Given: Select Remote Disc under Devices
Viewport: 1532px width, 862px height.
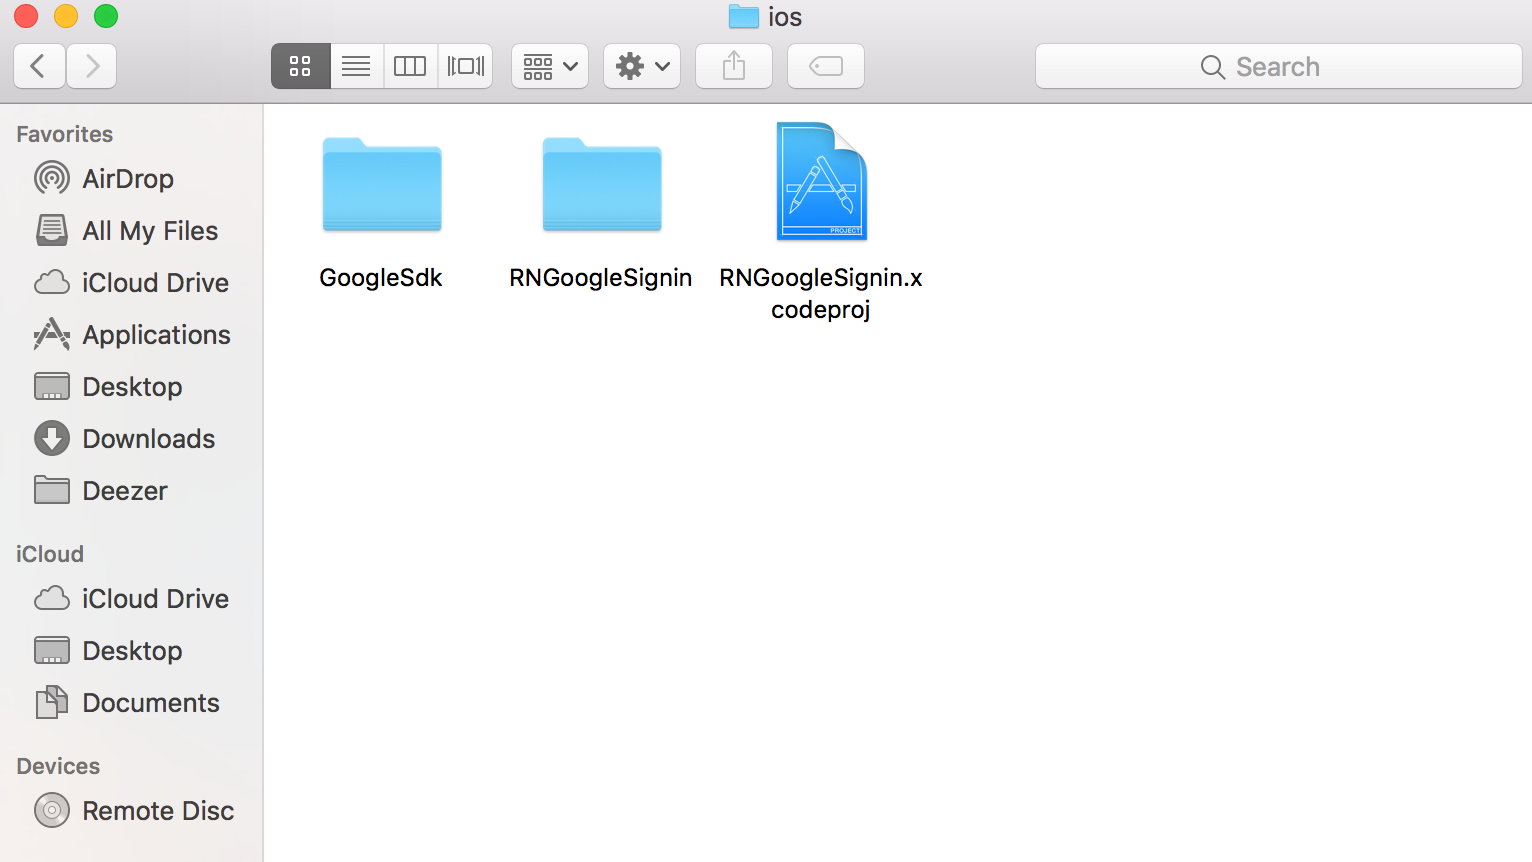Looking at the screenshot, I should point(157,811).
